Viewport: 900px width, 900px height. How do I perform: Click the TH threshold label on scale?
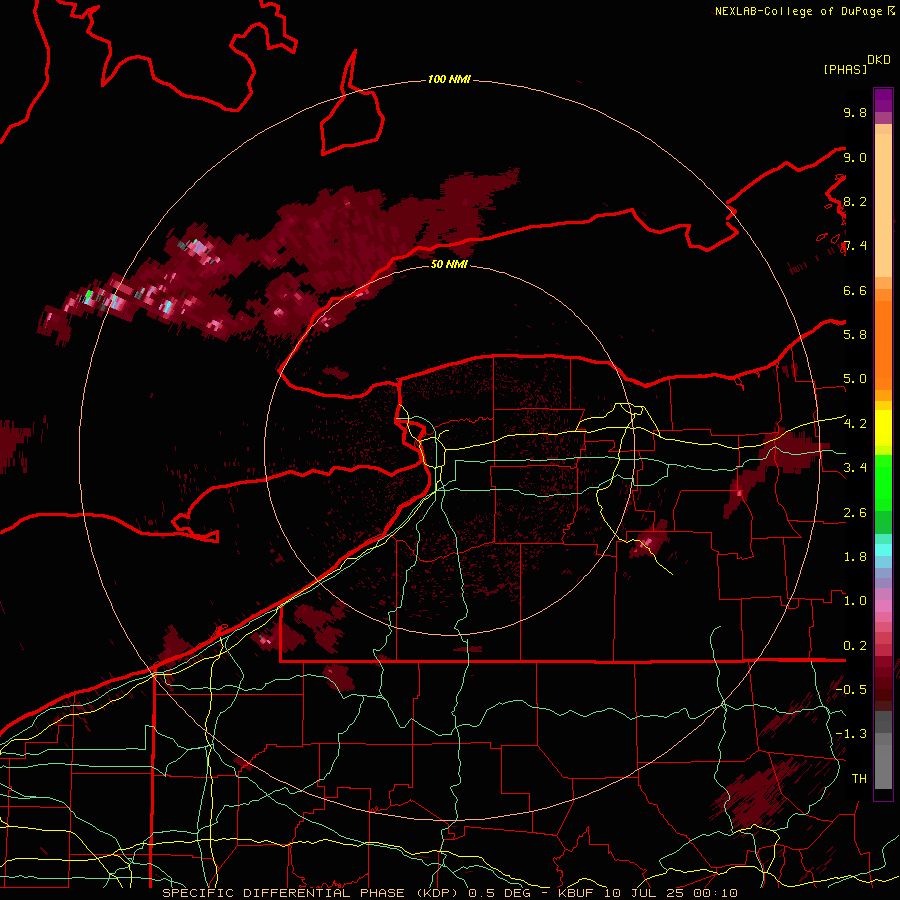click(x=859, y=779)
